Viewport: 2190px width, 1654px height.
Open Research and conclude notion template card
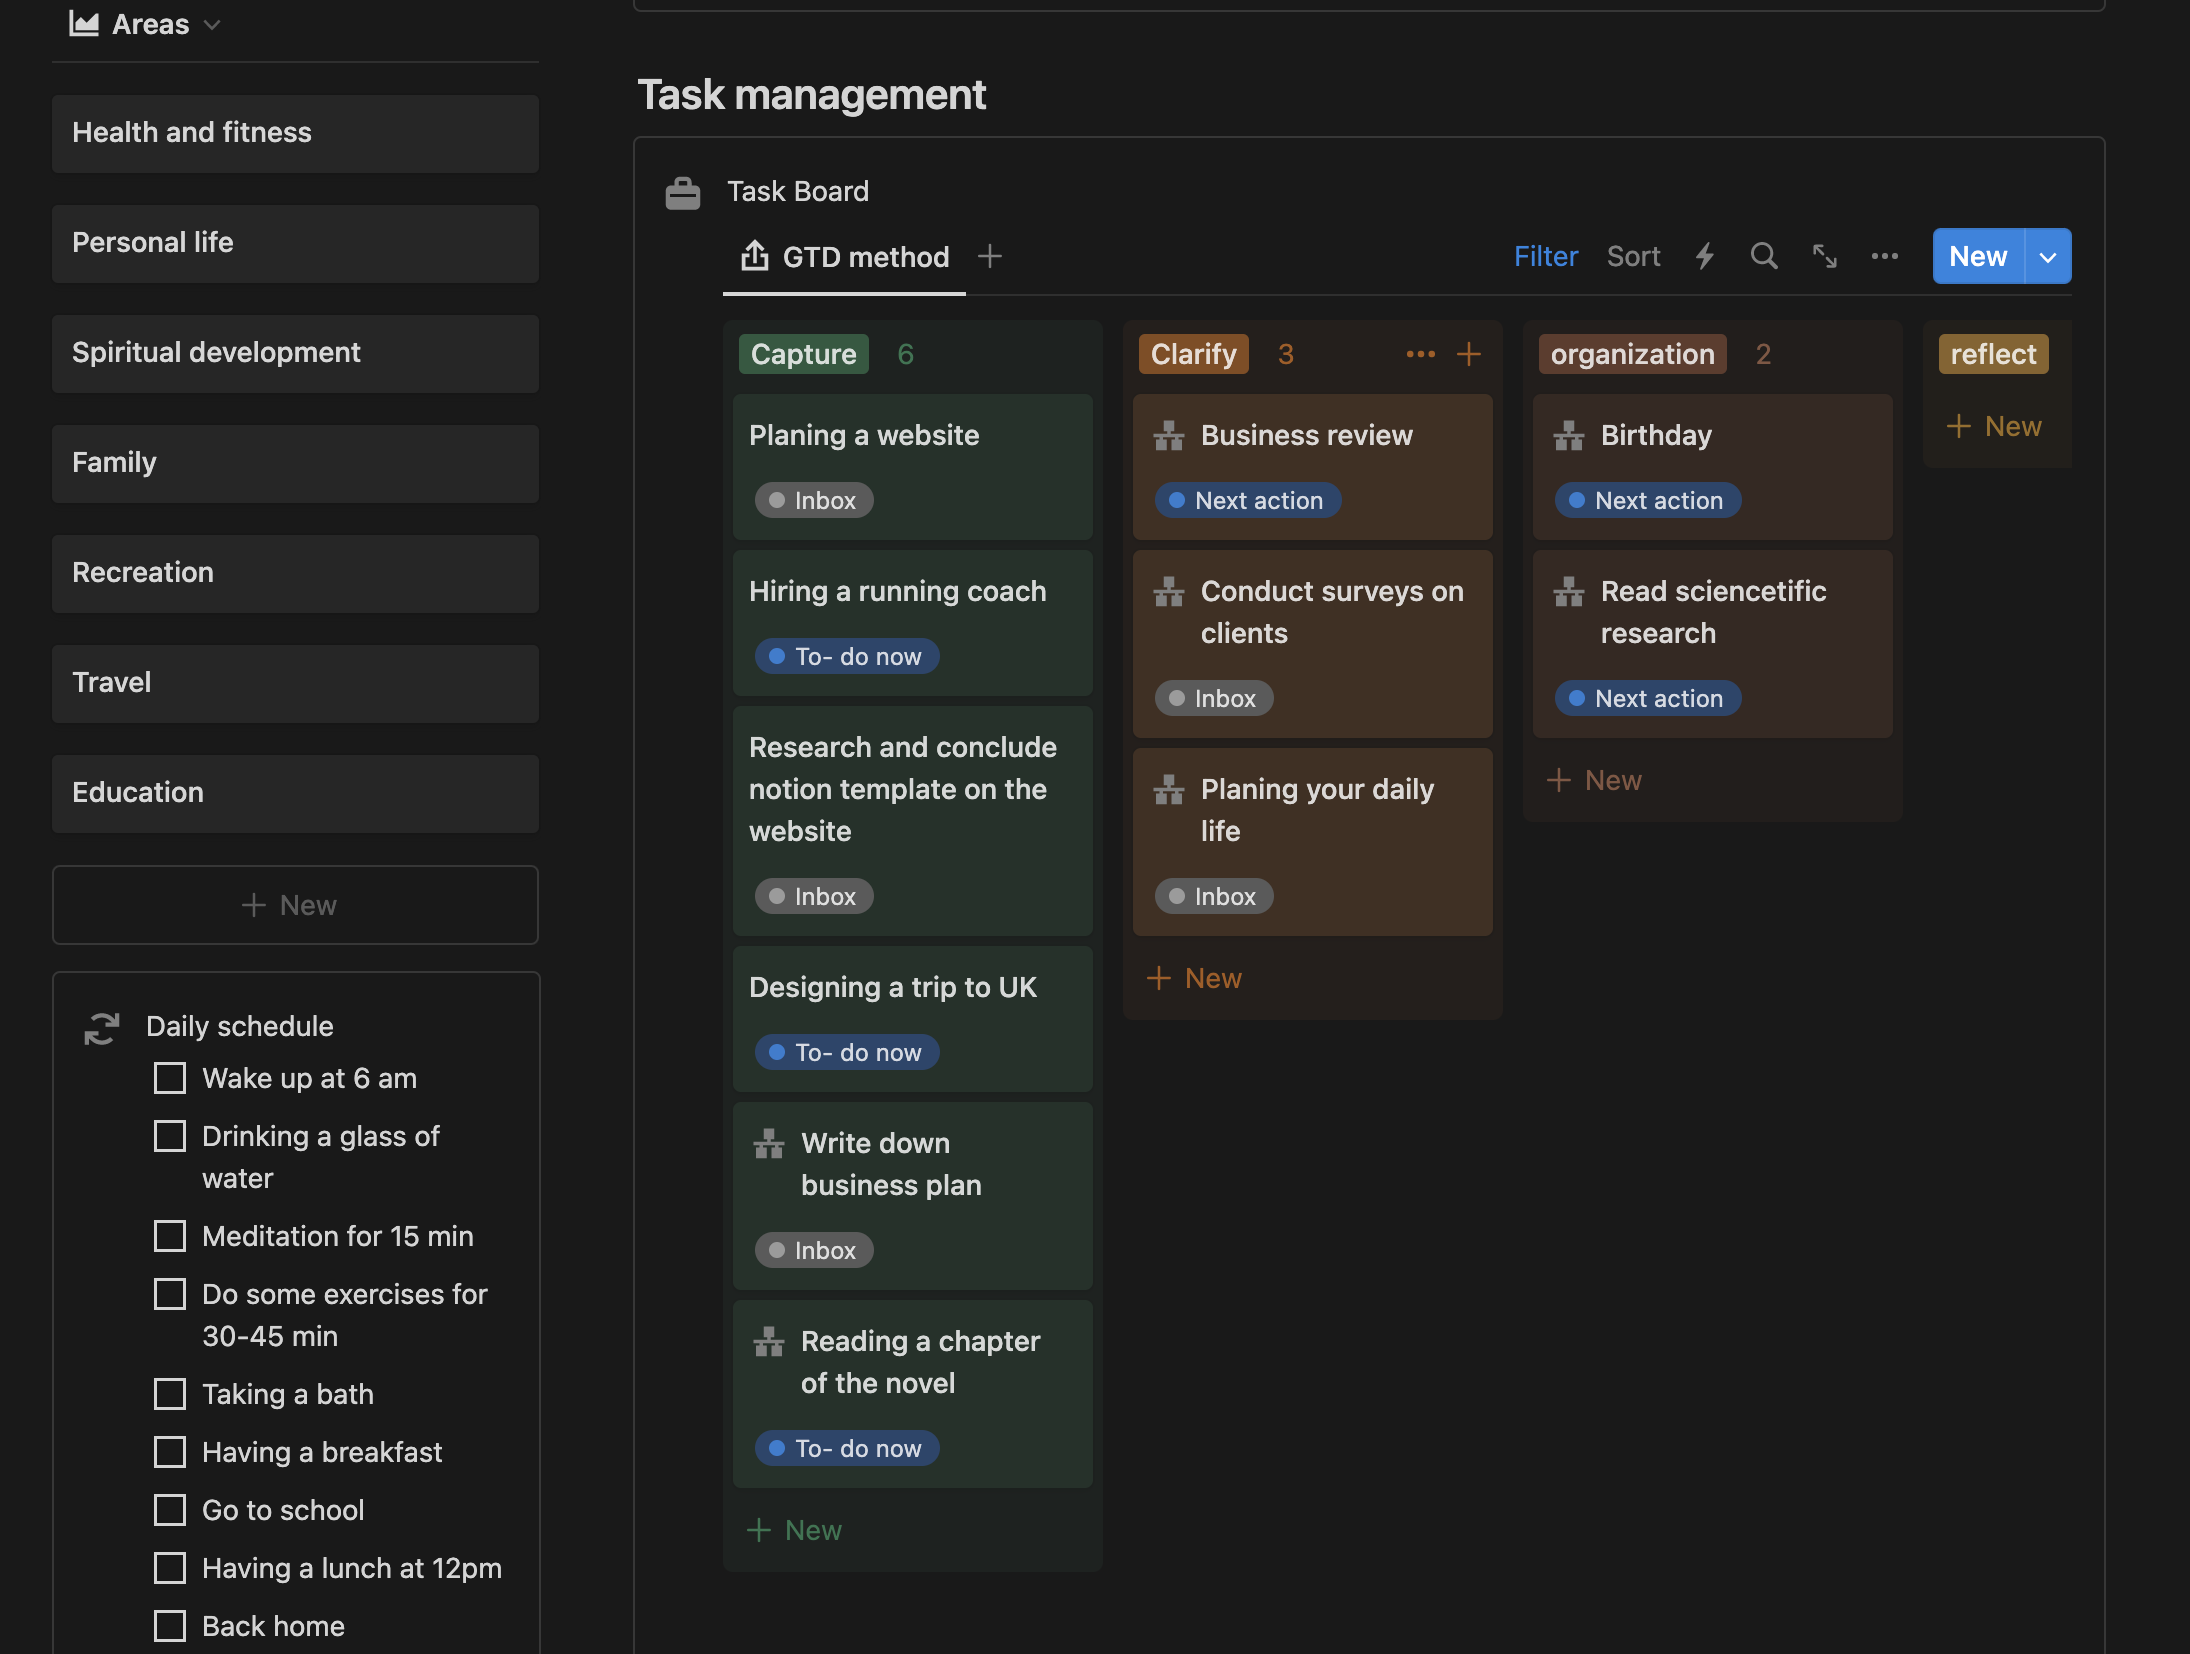point(913,821)
